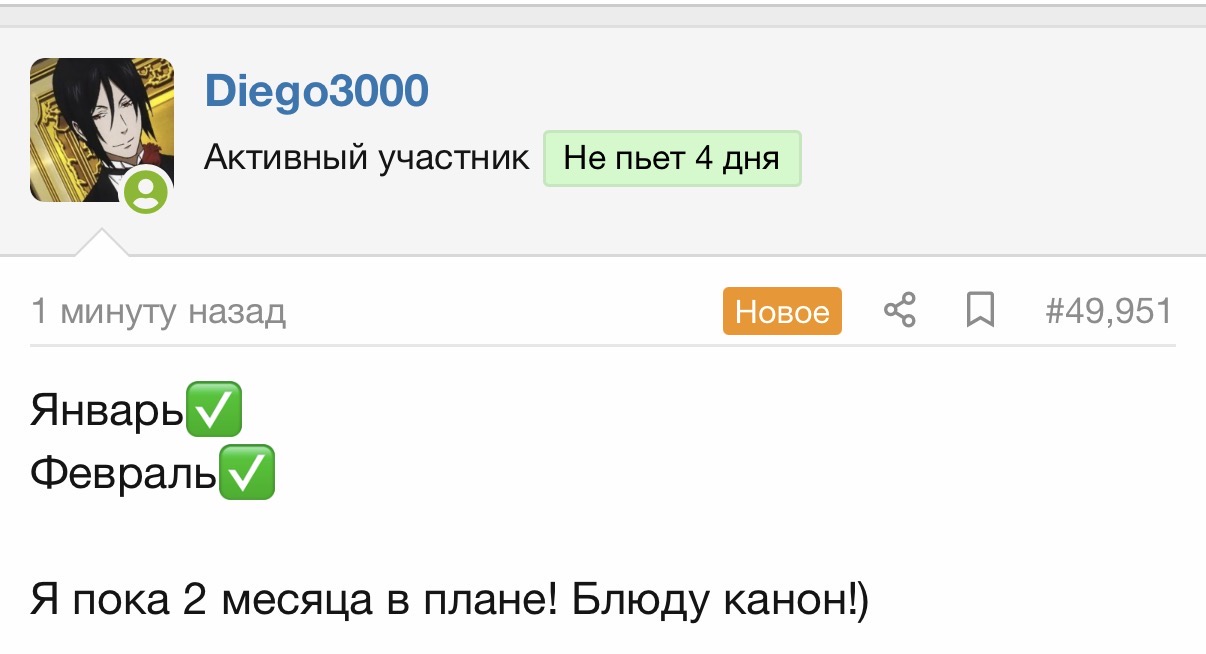Screen dimensions: 1206x654
Task: Open the permalink for post #49,951
Action: (1108, 311)
